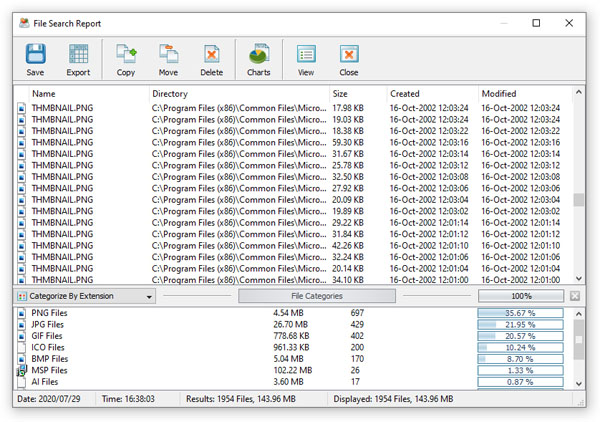
Task: Select the PNG Files category label
Action: [49, 313]
